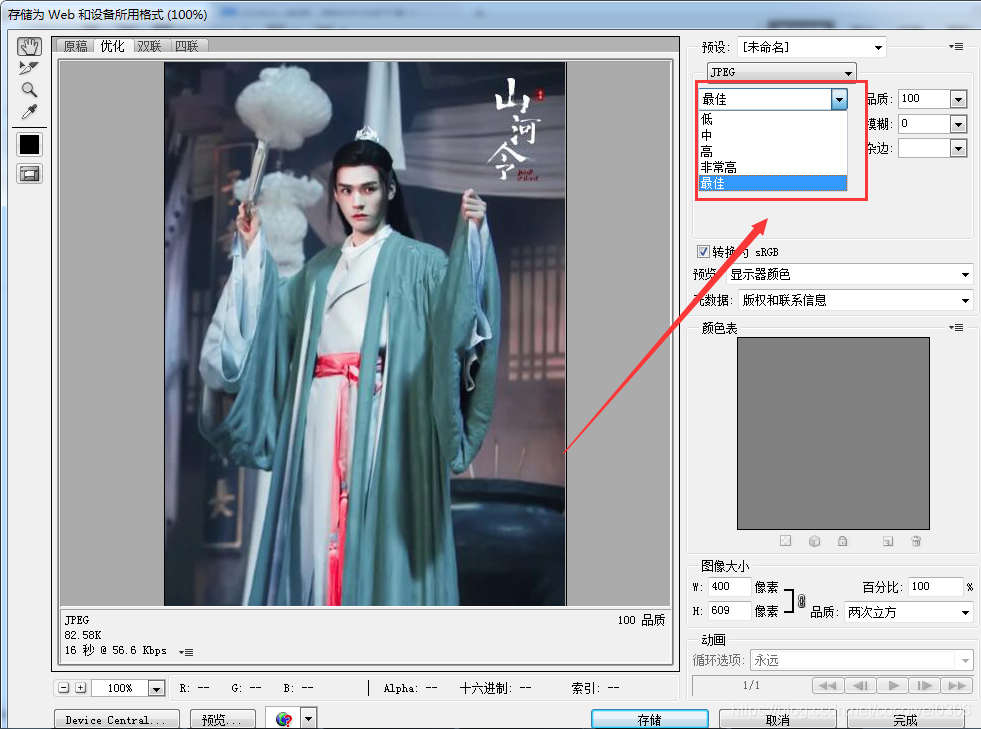Screen dimensions: 981x729
Task: Click the 存储 save button
Action: pos(649,720)
